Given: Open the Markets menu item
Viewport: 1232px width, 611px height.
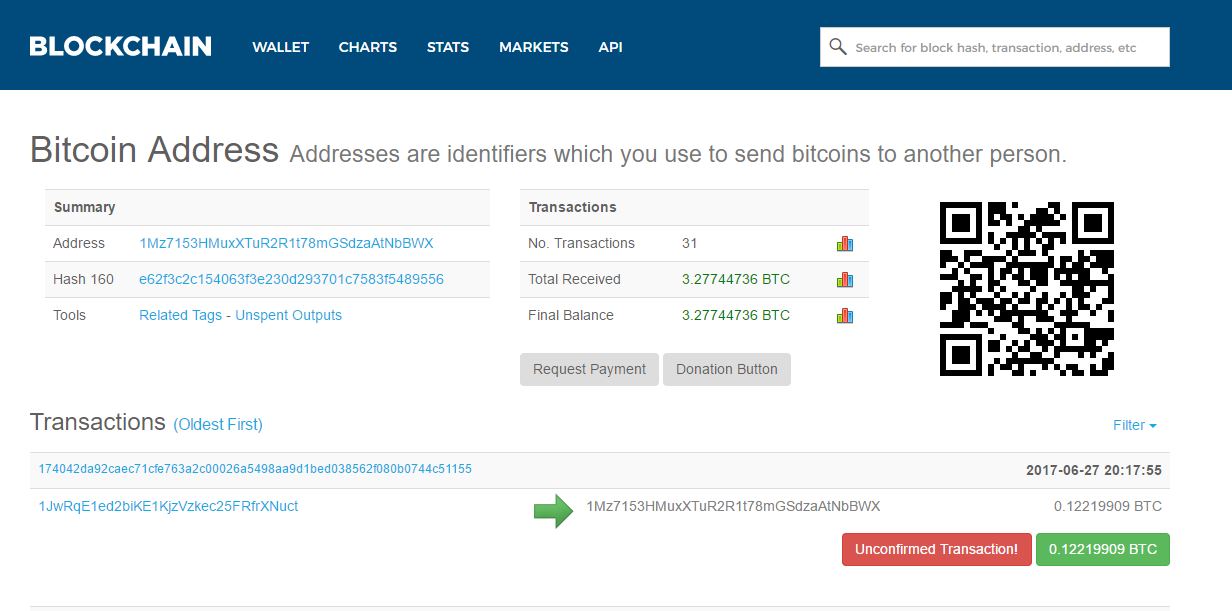Looking at the screenshot, I should (x=534, y=47).
